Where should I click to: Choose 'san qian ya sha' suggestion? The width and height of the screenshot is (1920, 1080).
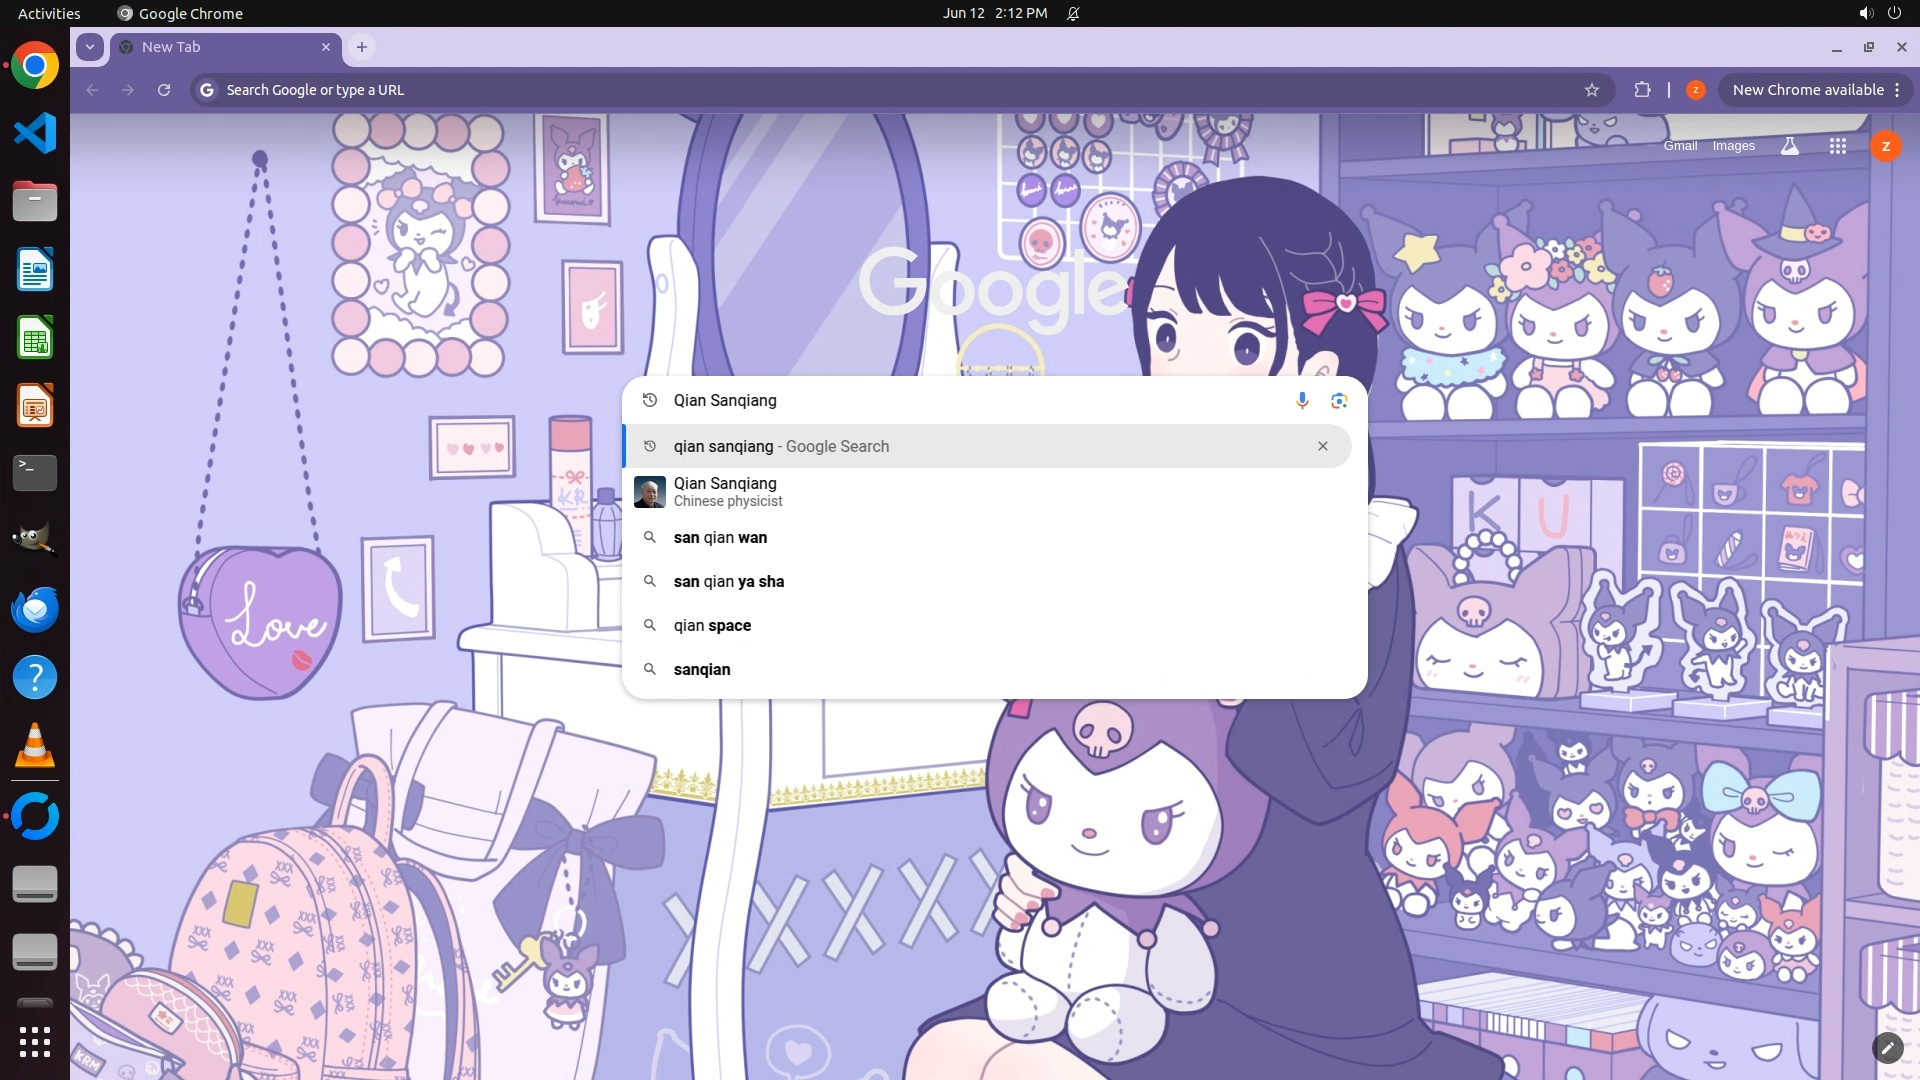(728, 582)
